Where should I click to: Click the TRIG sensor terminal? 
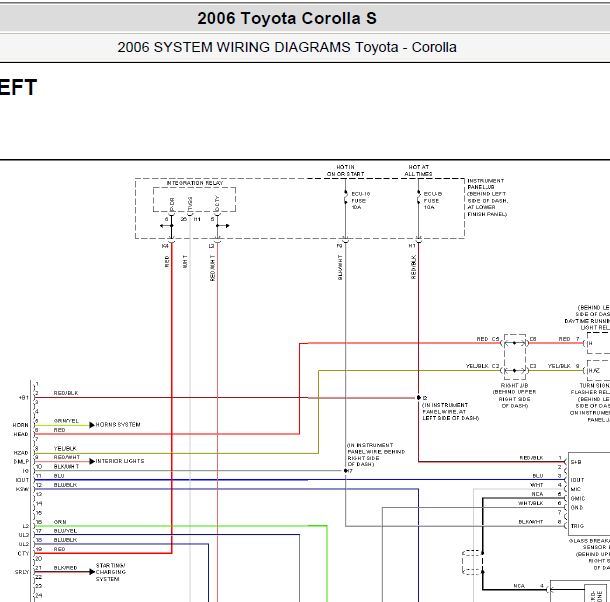click(577, 526)
